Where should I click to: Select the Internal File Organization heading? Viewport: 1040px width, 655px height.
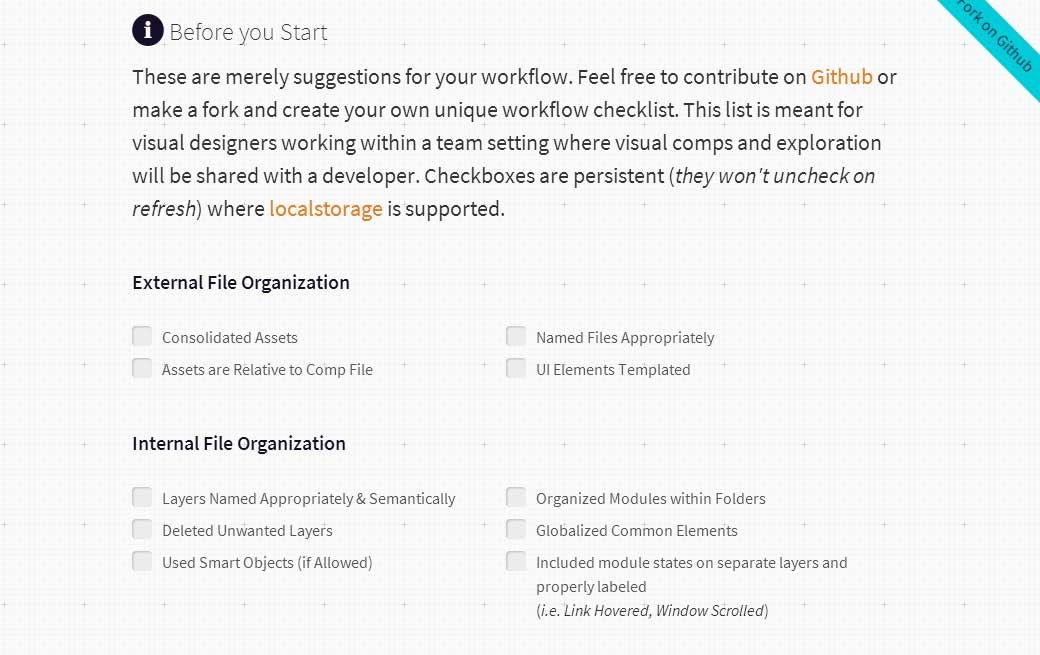tap(238, 444)
